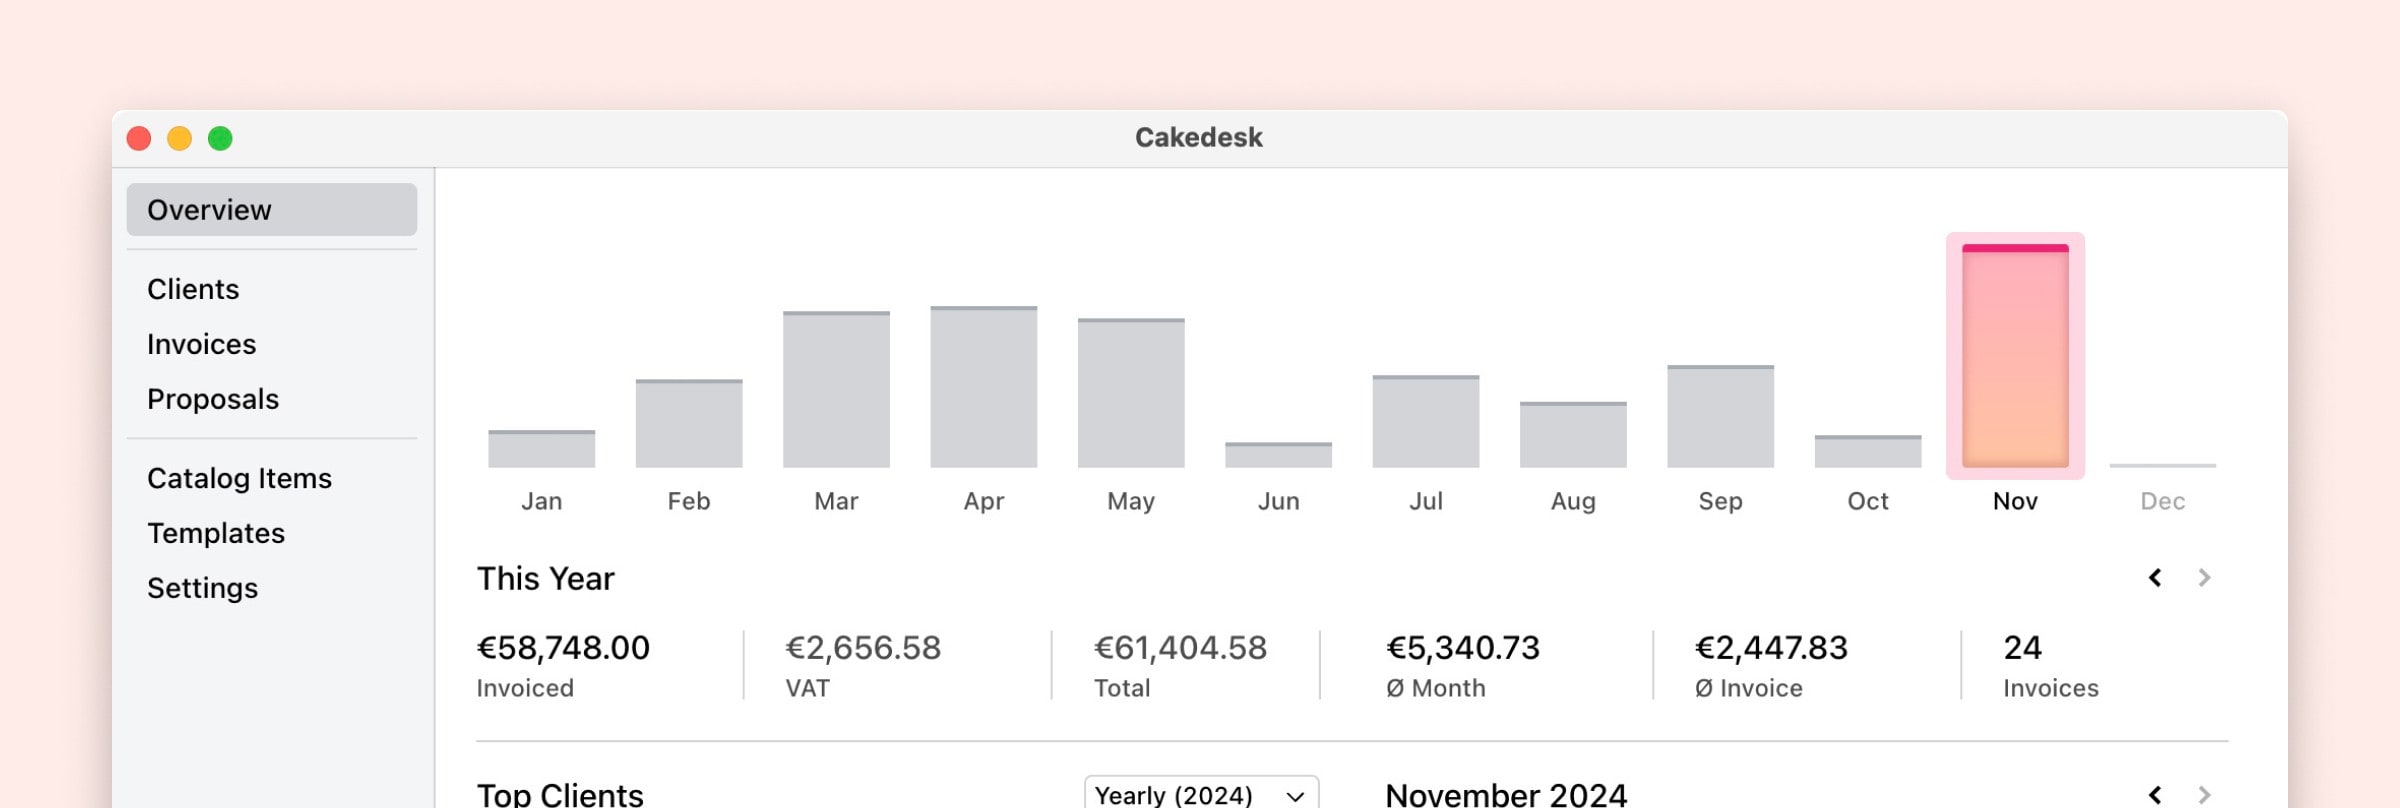
Task: Click the yellow minimize window button
Action: coord(179,138)
